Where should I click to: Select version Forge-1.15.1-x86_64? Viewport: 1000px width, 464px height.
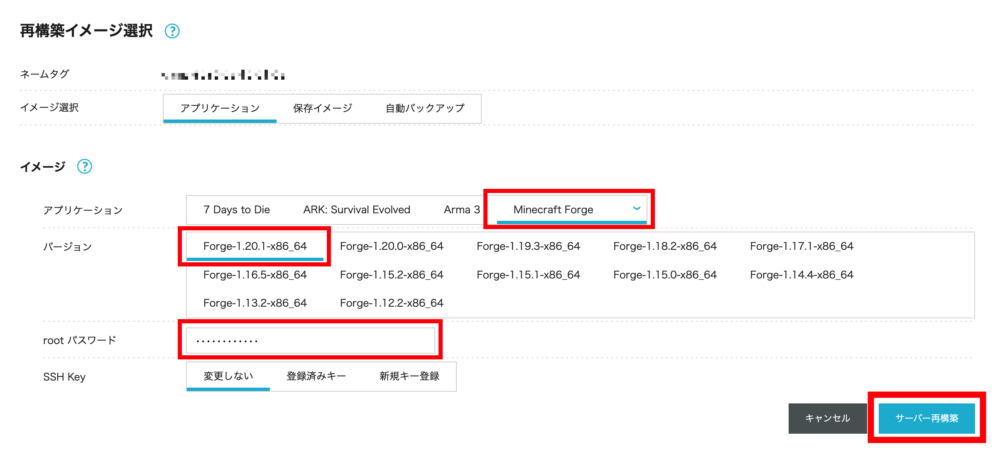click(528, 275)
